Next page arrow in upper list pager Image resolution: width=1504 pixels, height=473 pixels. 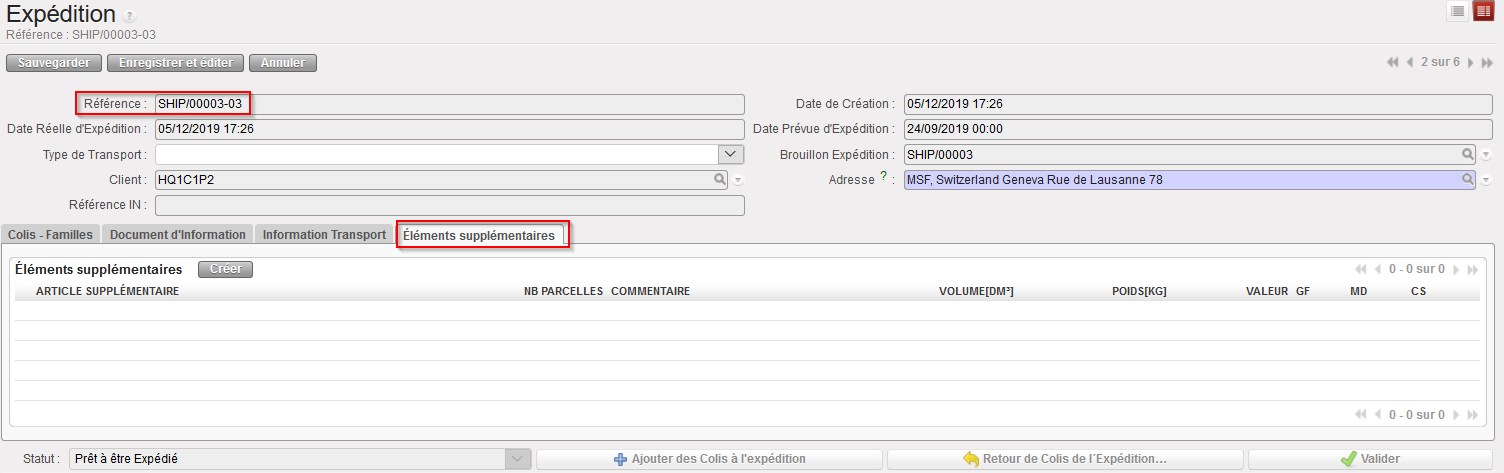[x=1457, y=269]
